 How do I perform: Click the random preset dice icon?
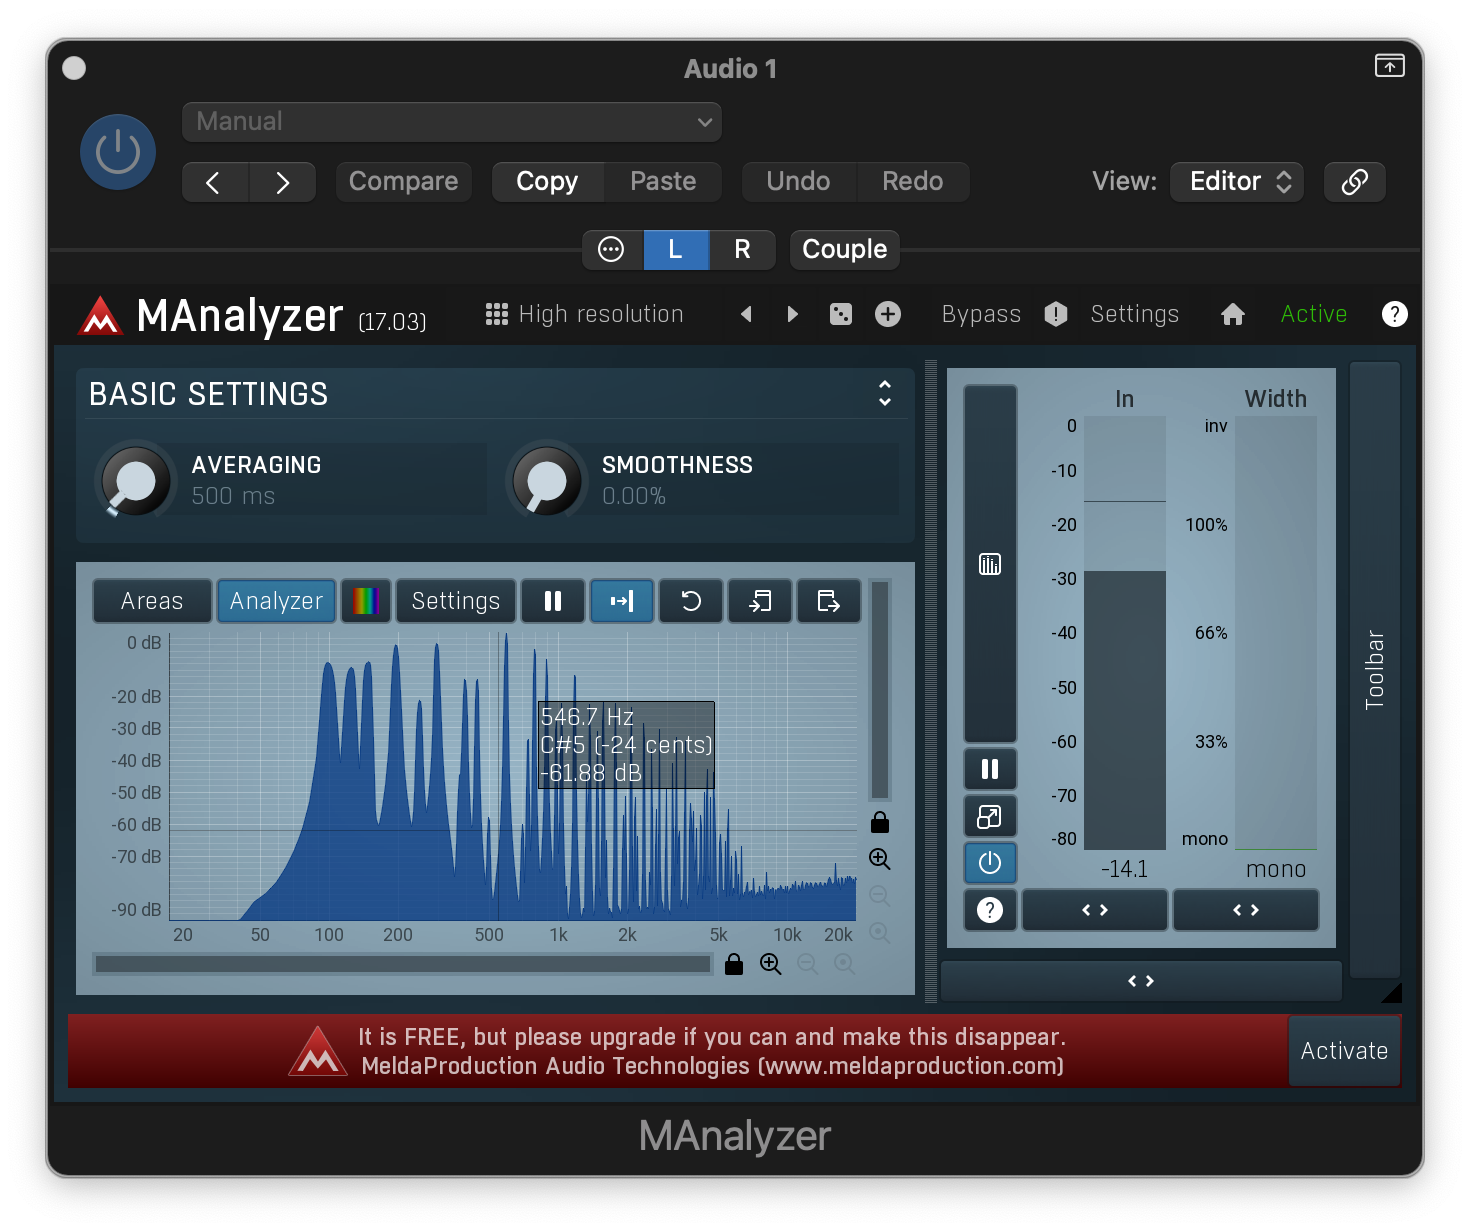(841, 314)
